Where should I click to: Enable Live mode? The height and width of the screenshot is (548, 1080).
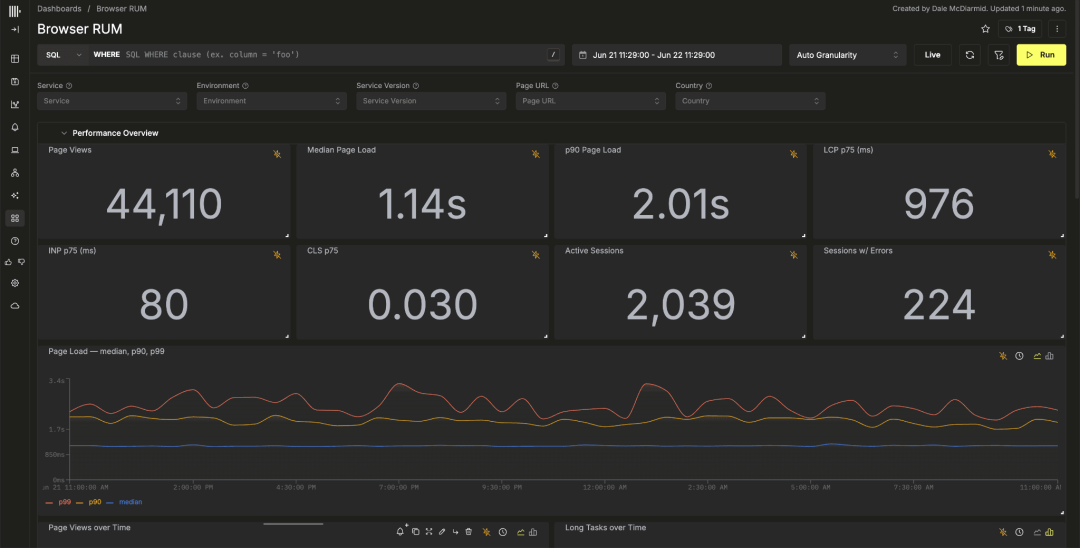[933, 55]
